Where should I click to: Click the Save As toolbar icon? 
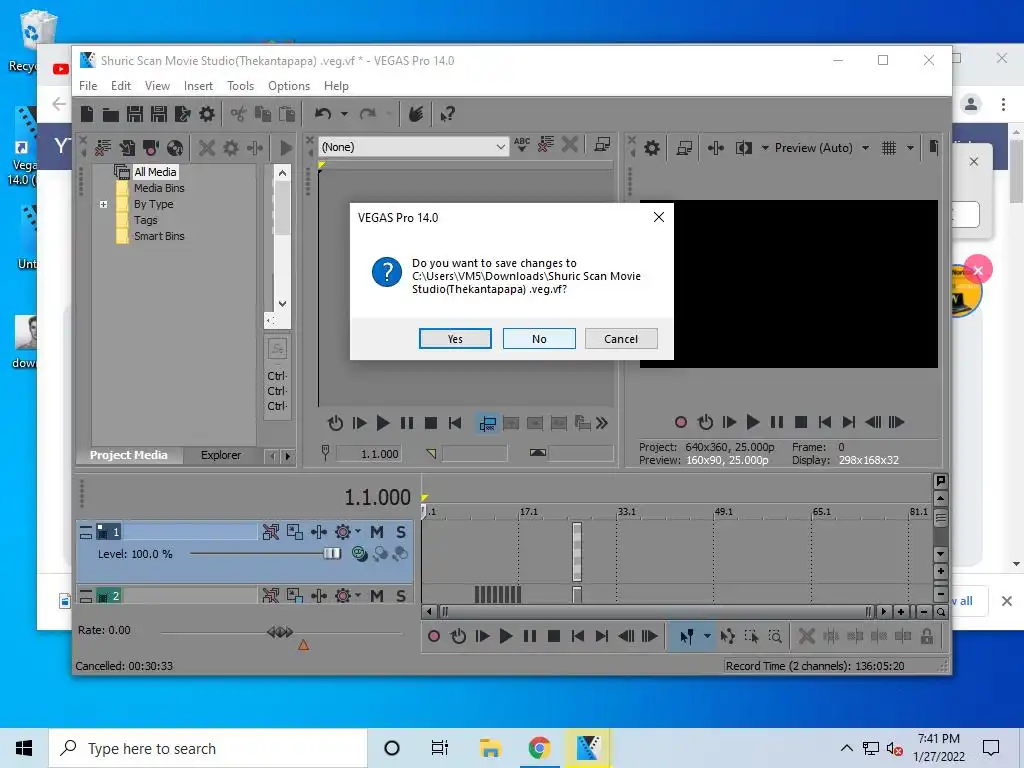(159, 114)
